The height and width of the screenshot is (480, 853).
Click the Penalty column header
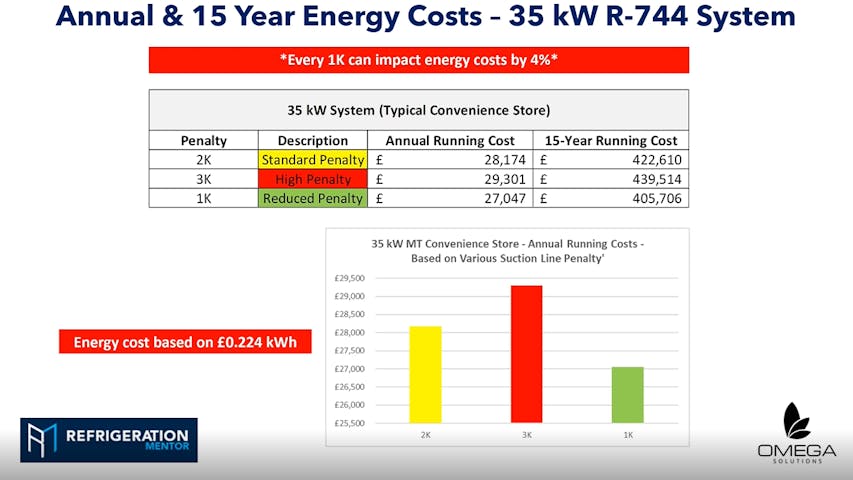coord(203,141)
